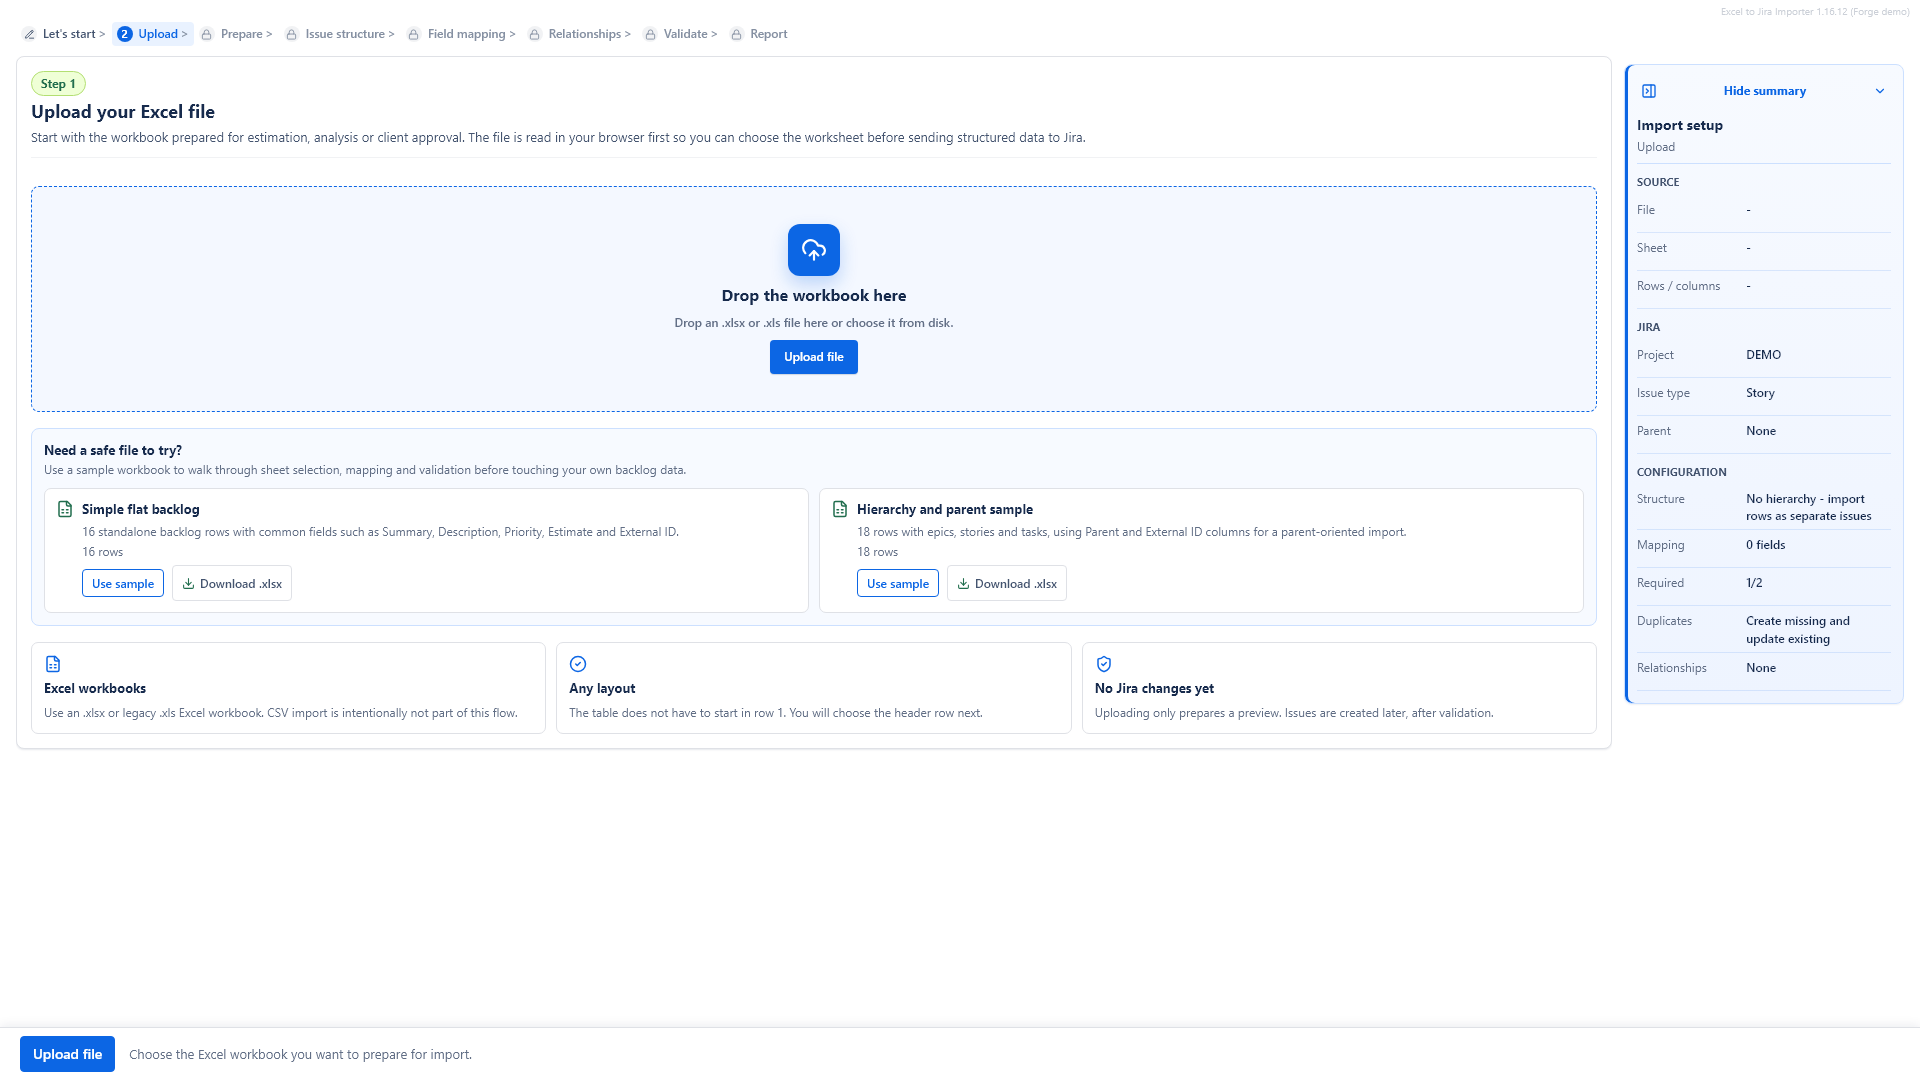
Task: Click the lock icon beside Report step
Action: tap(737, 34)
